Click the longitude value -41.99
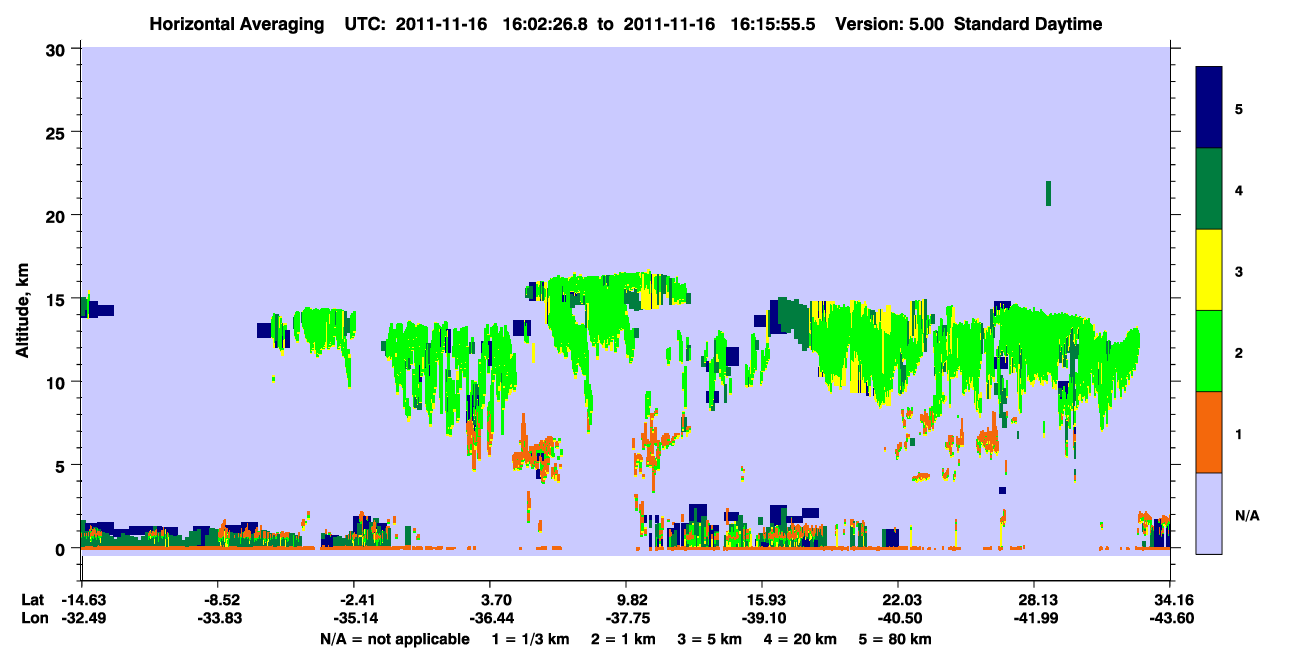 pyautogui.click(x=1034, y=619)
